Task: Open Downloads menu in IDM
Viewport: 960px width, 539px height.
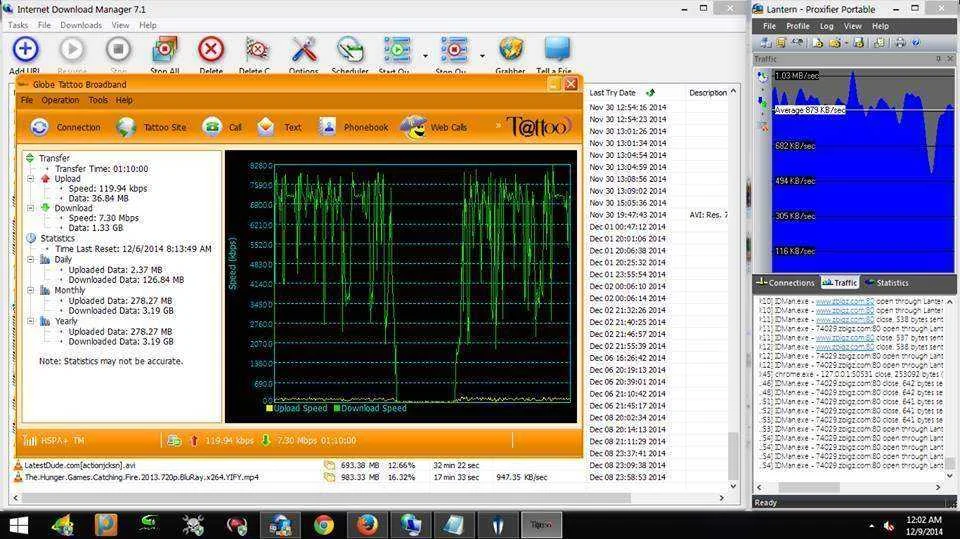Action: pyautogui.click(x=81, y=25)
